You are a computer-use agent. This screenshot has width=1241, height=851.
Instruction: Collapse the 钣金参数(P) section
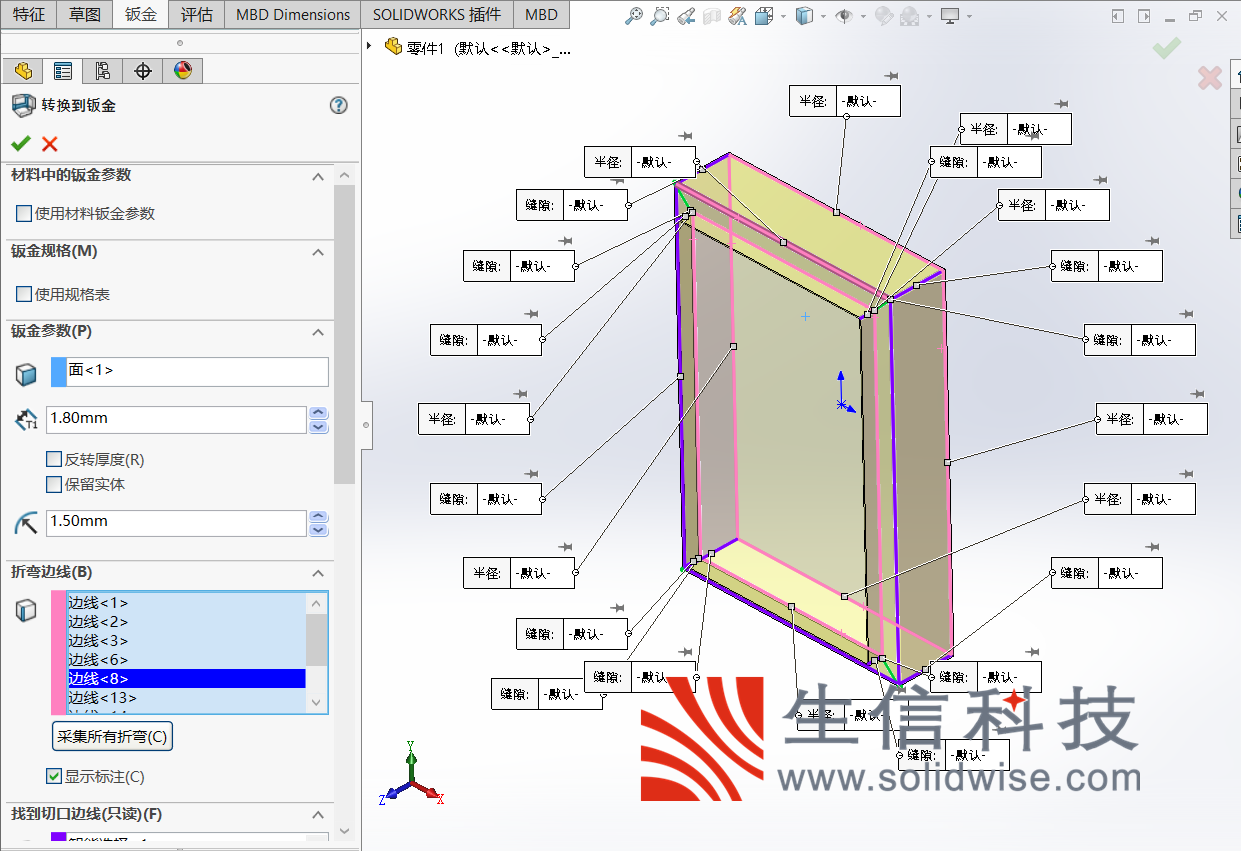pyautogui.click(x=318, y=332)
